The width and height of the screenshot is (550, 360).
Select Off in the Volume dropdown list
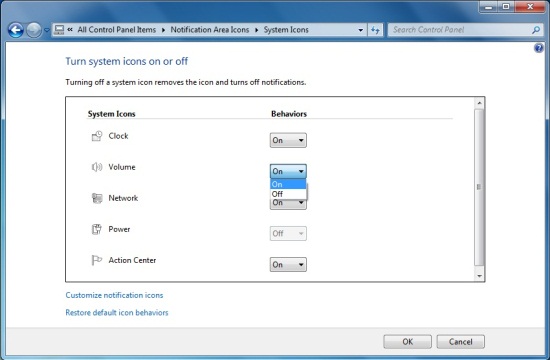point(288,194)
